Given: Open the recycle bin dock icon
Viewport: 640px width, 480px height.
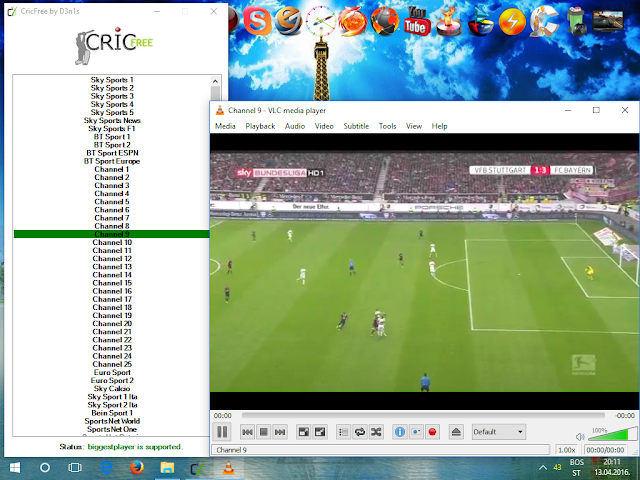Looking at the screenshot, I should [577, 21].
